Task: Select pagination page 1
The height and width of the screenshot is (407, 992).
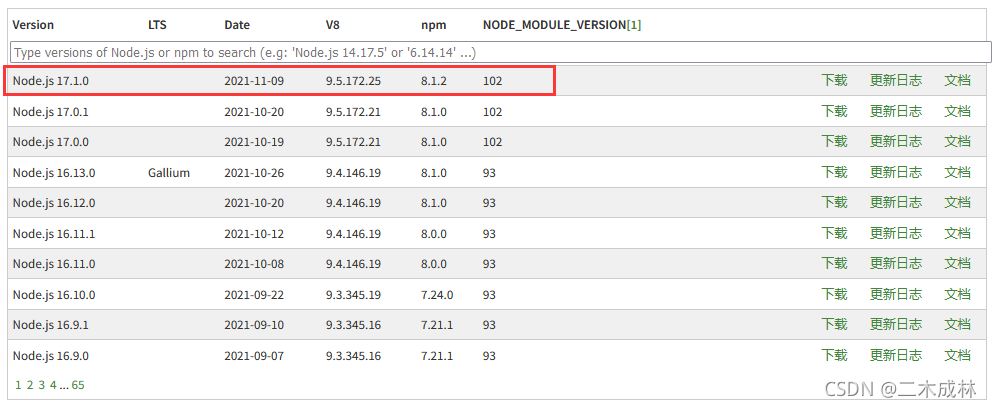Action: tap(18, 384)
